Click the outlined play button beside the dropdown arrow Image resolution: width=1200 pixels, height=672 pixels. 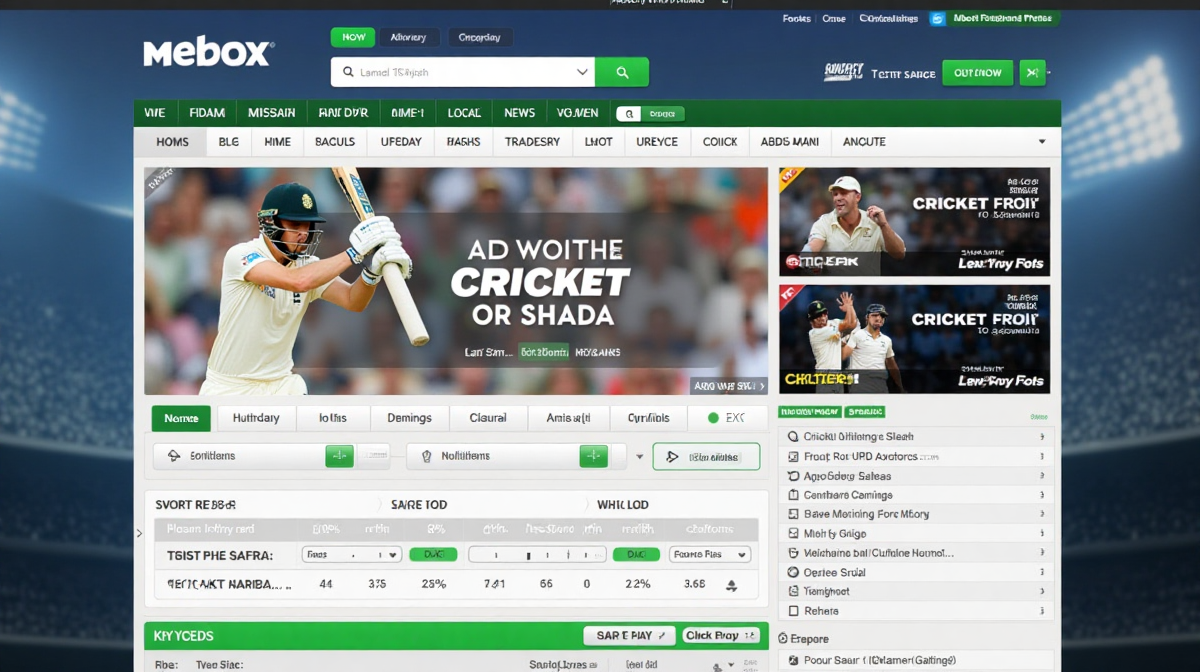[x=706, y=457]
